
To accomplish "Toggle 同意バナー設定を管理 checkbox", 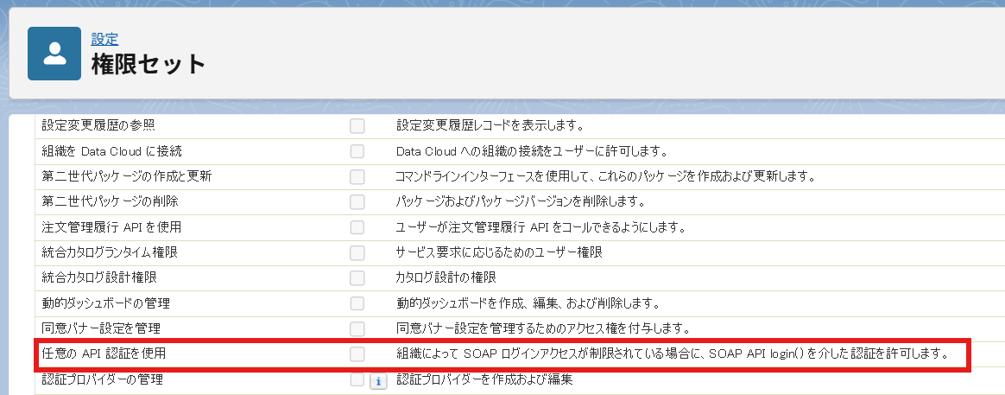I will 357,329.
